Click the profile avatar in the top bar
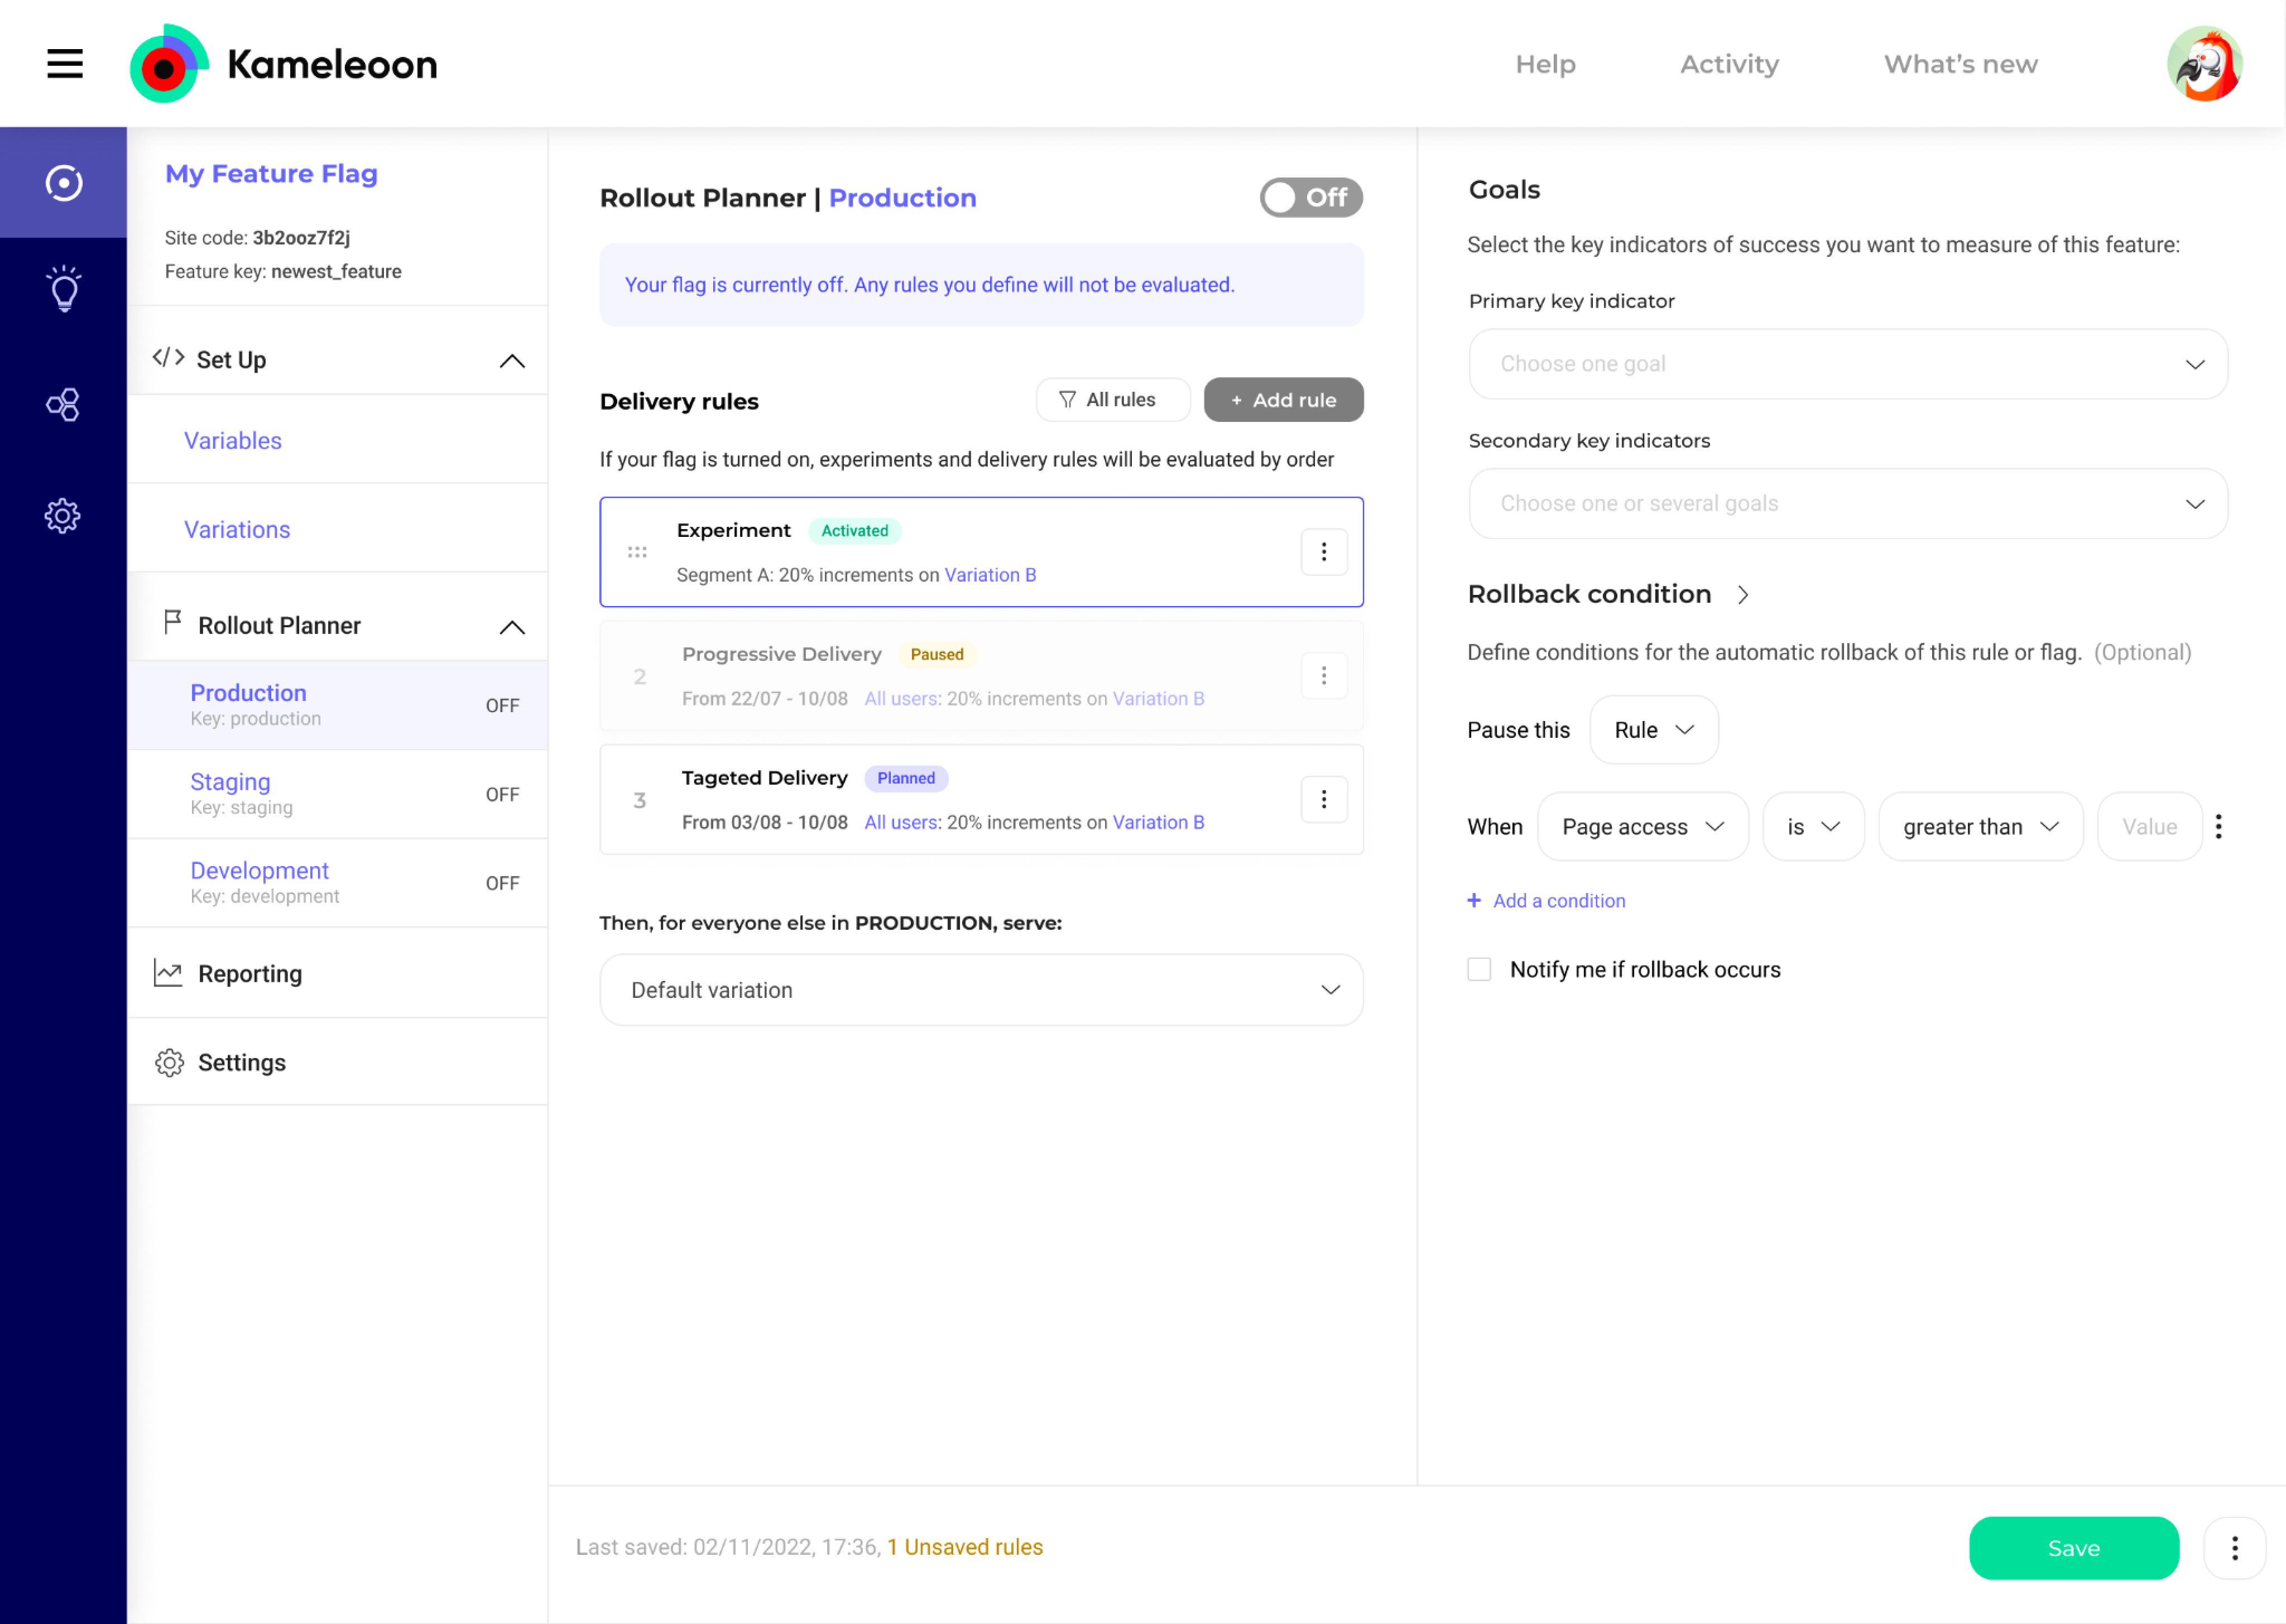 click(2205, 63)
